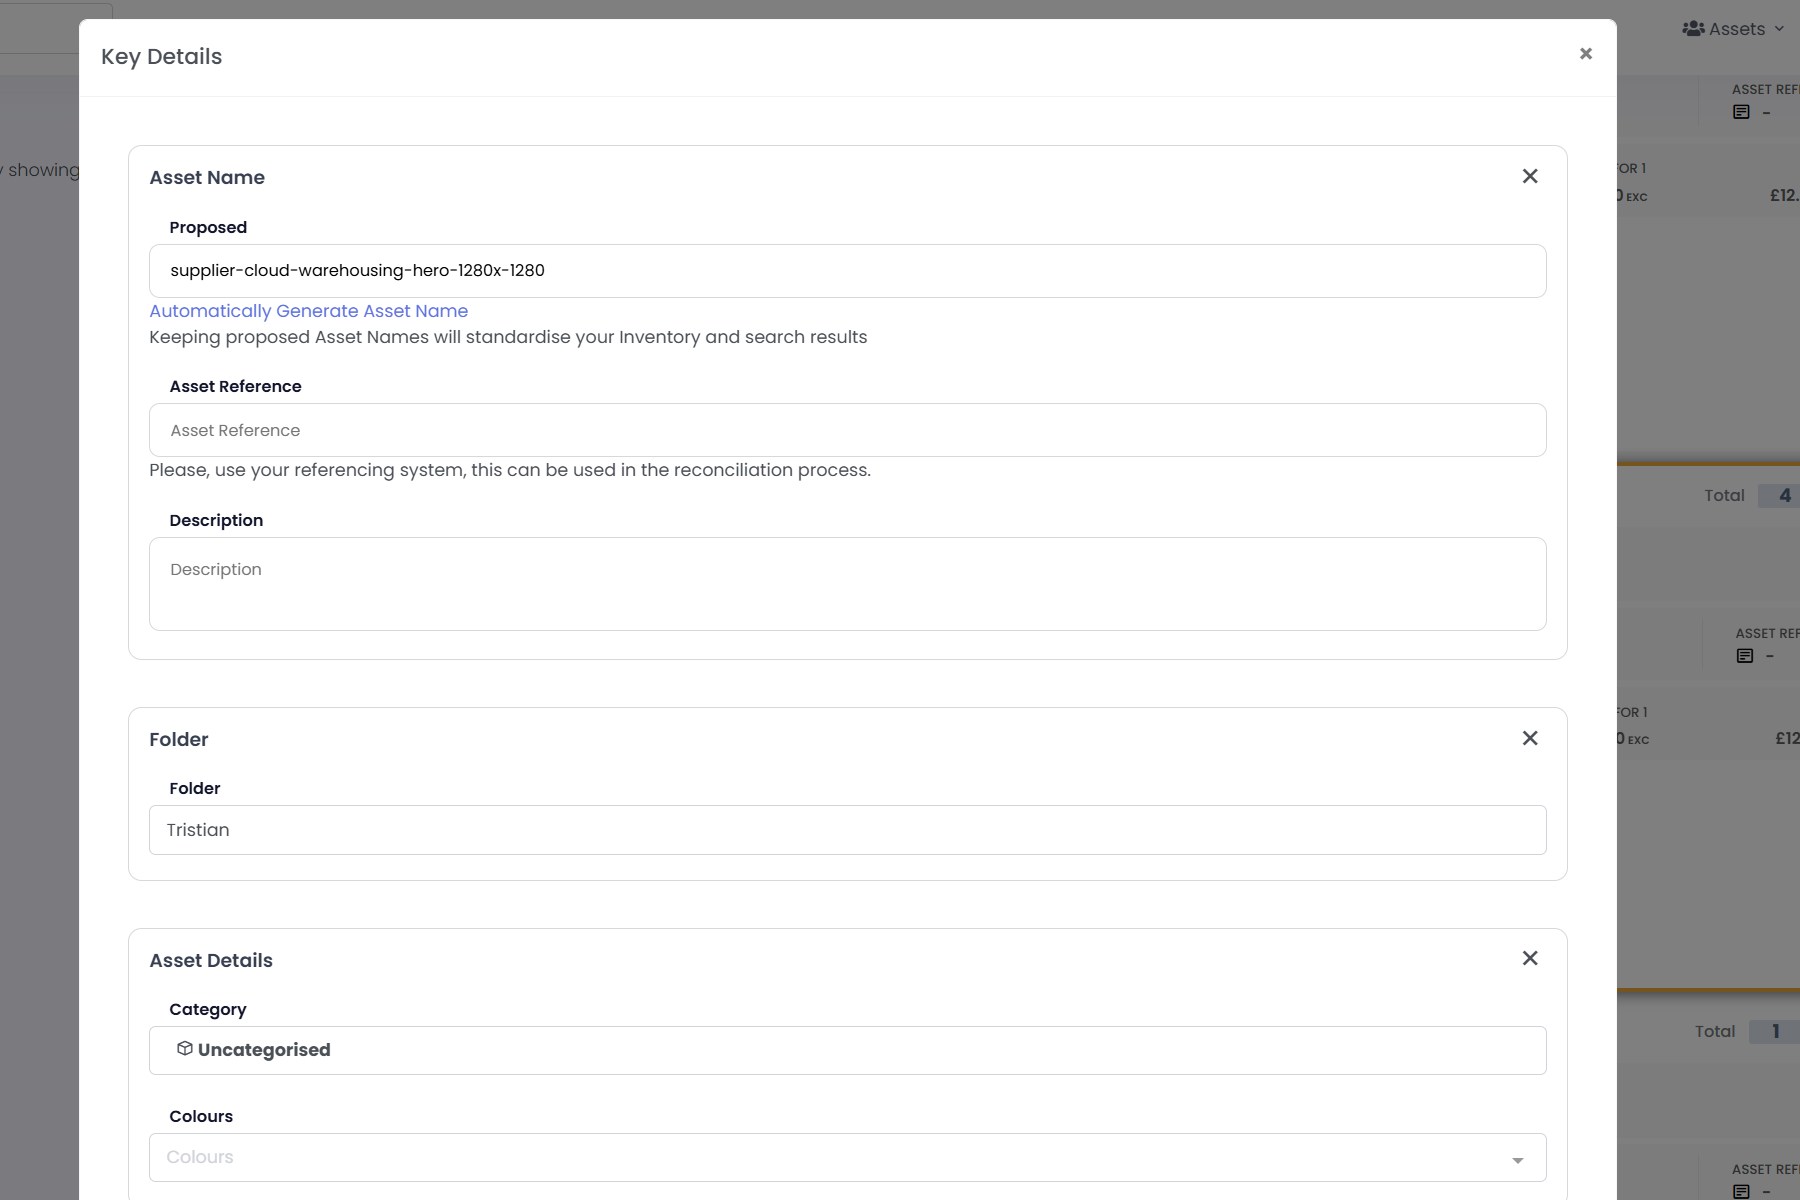
Task: Open the Colours dropdown arrow
Action: (1517, 1160)
